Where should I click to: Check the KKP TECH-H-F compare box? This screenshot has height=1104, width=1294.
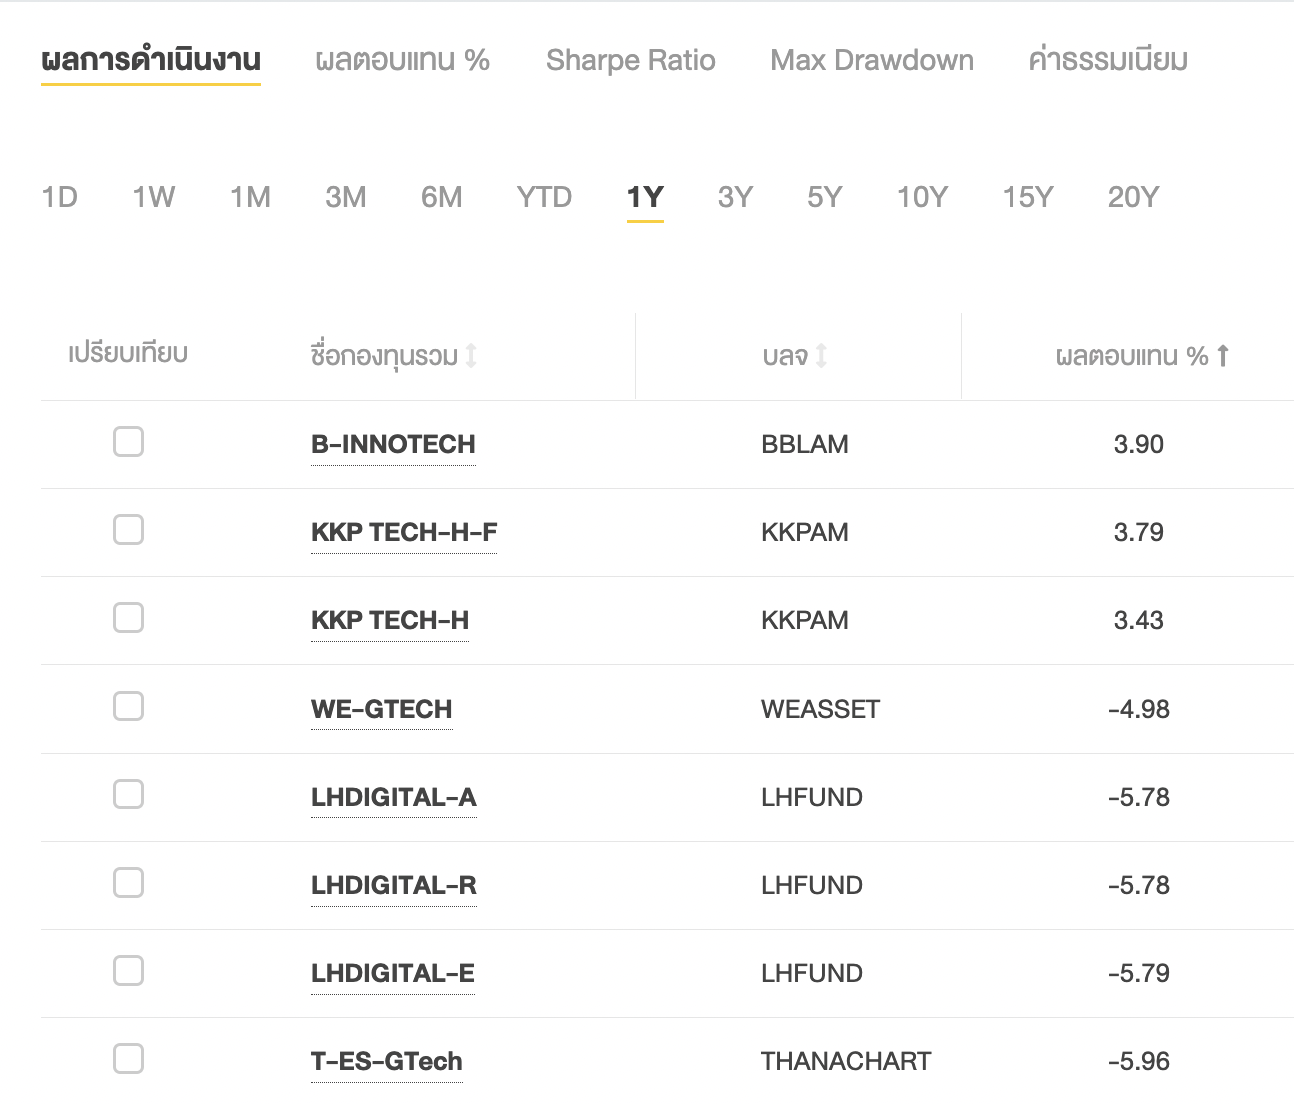[x=128, y=529]
